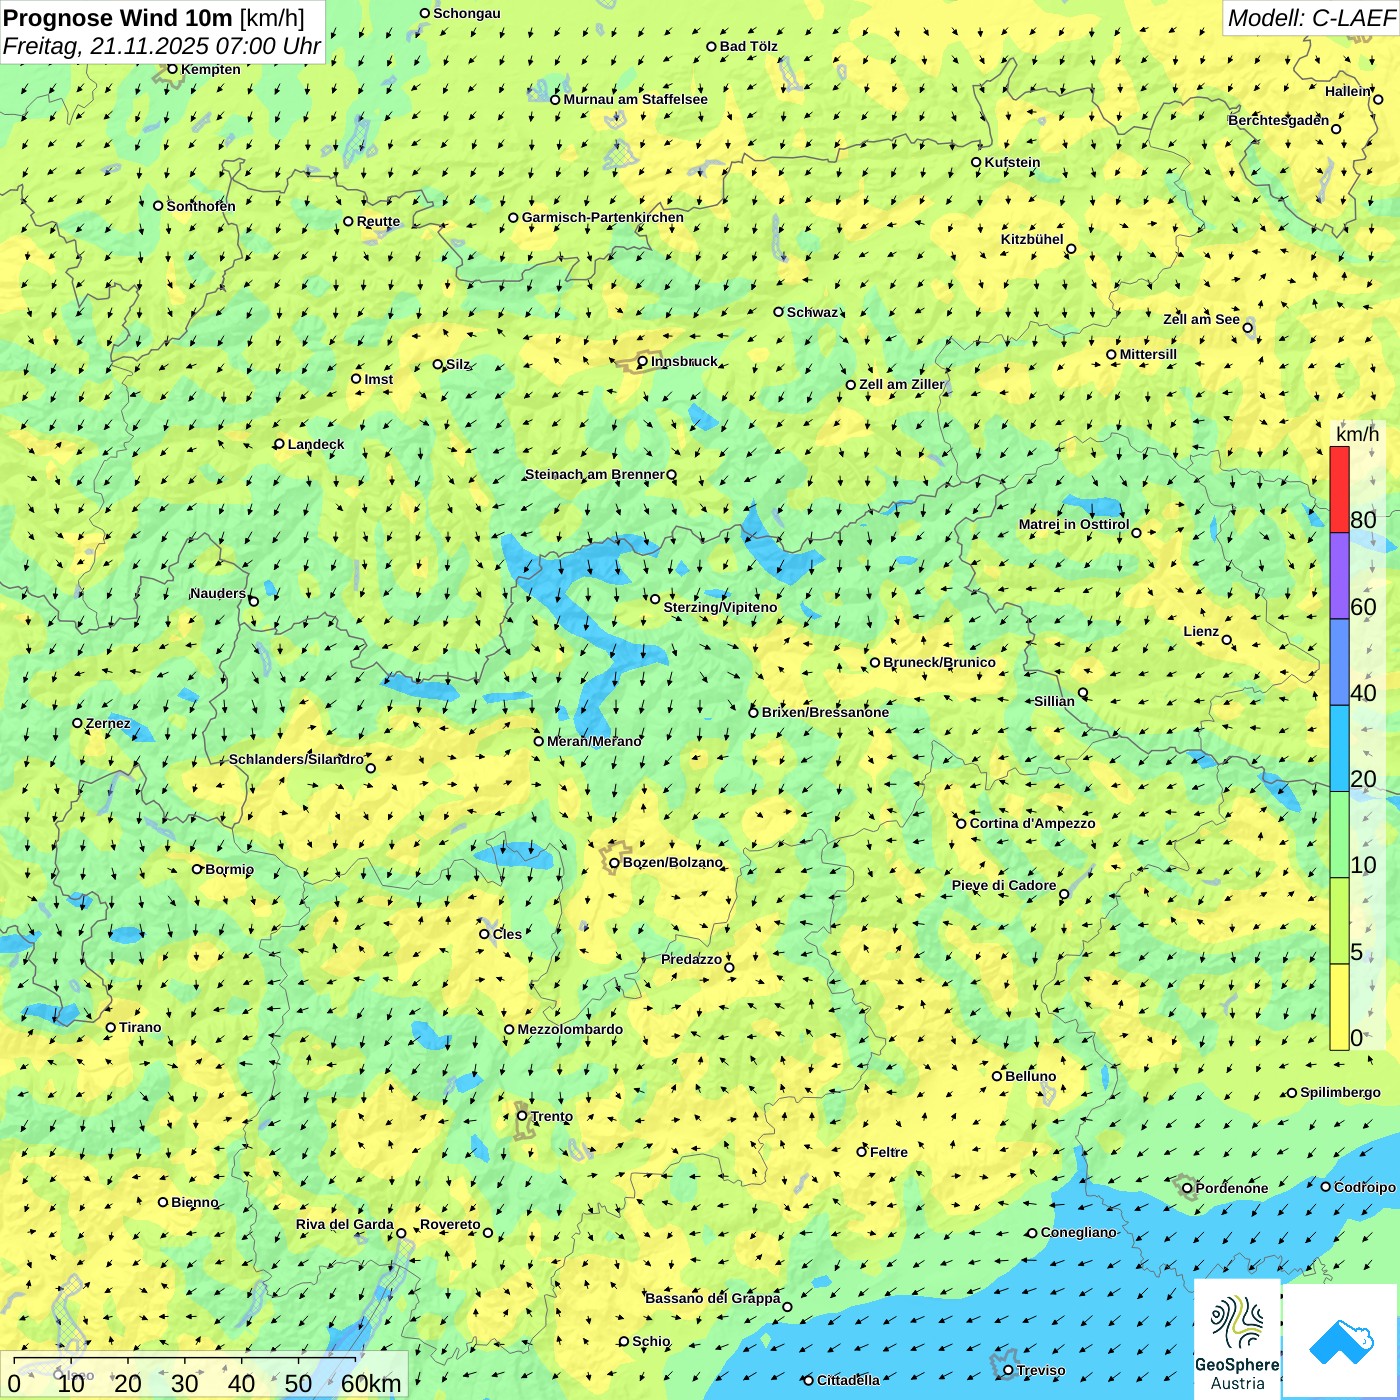1400x1400 pixels.
Task: Click the 'Bruneck/Brunico' label
Action: (939, 662)
